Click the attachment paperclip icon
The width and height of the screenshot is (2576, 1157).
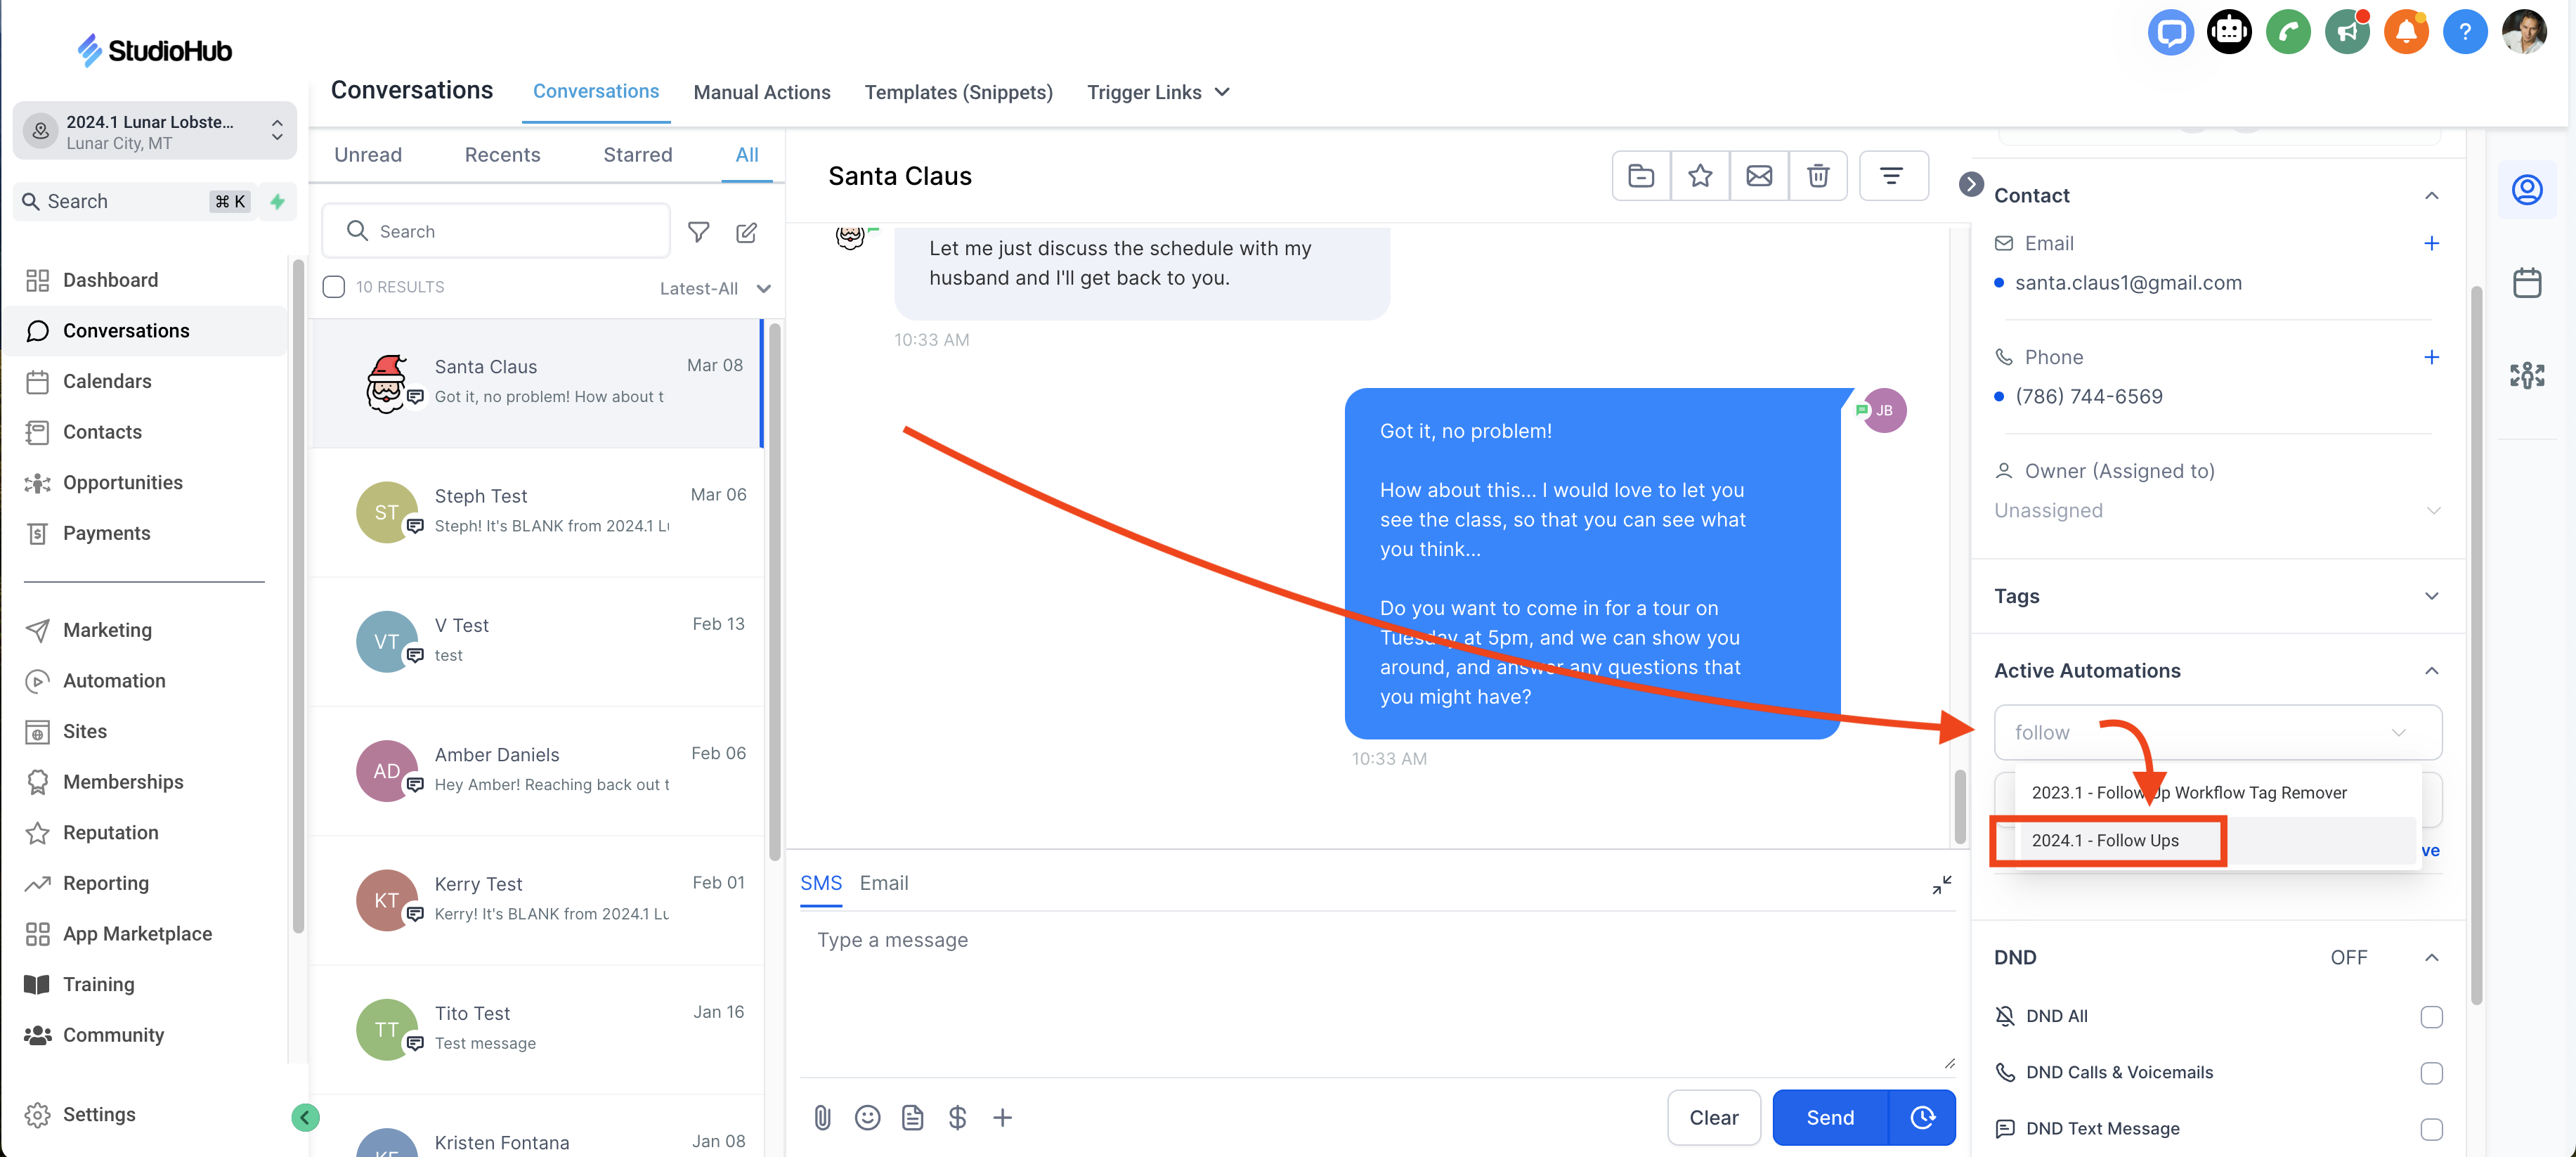pos(822,1117)
